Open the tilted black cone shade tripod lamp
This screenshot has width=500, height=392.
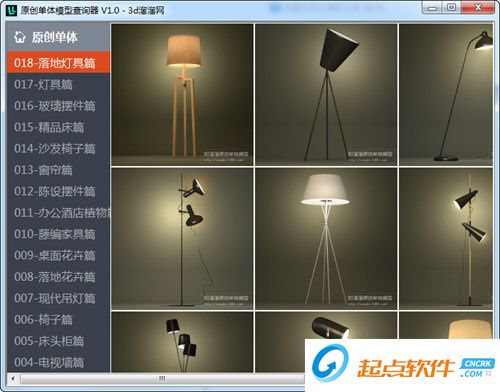coord(326,95)
